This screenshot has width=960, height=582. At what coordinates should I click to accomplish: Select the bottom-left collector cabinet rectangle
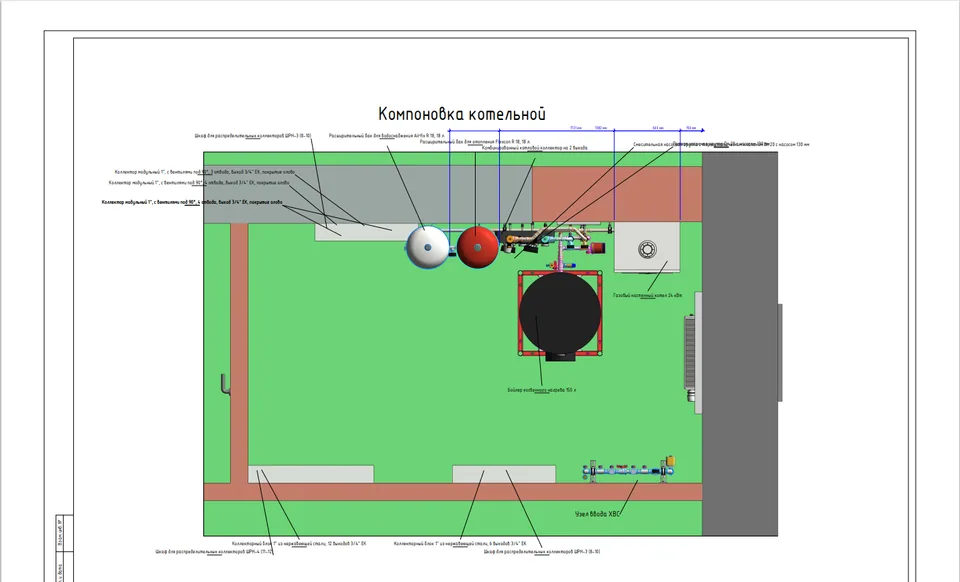311,474
